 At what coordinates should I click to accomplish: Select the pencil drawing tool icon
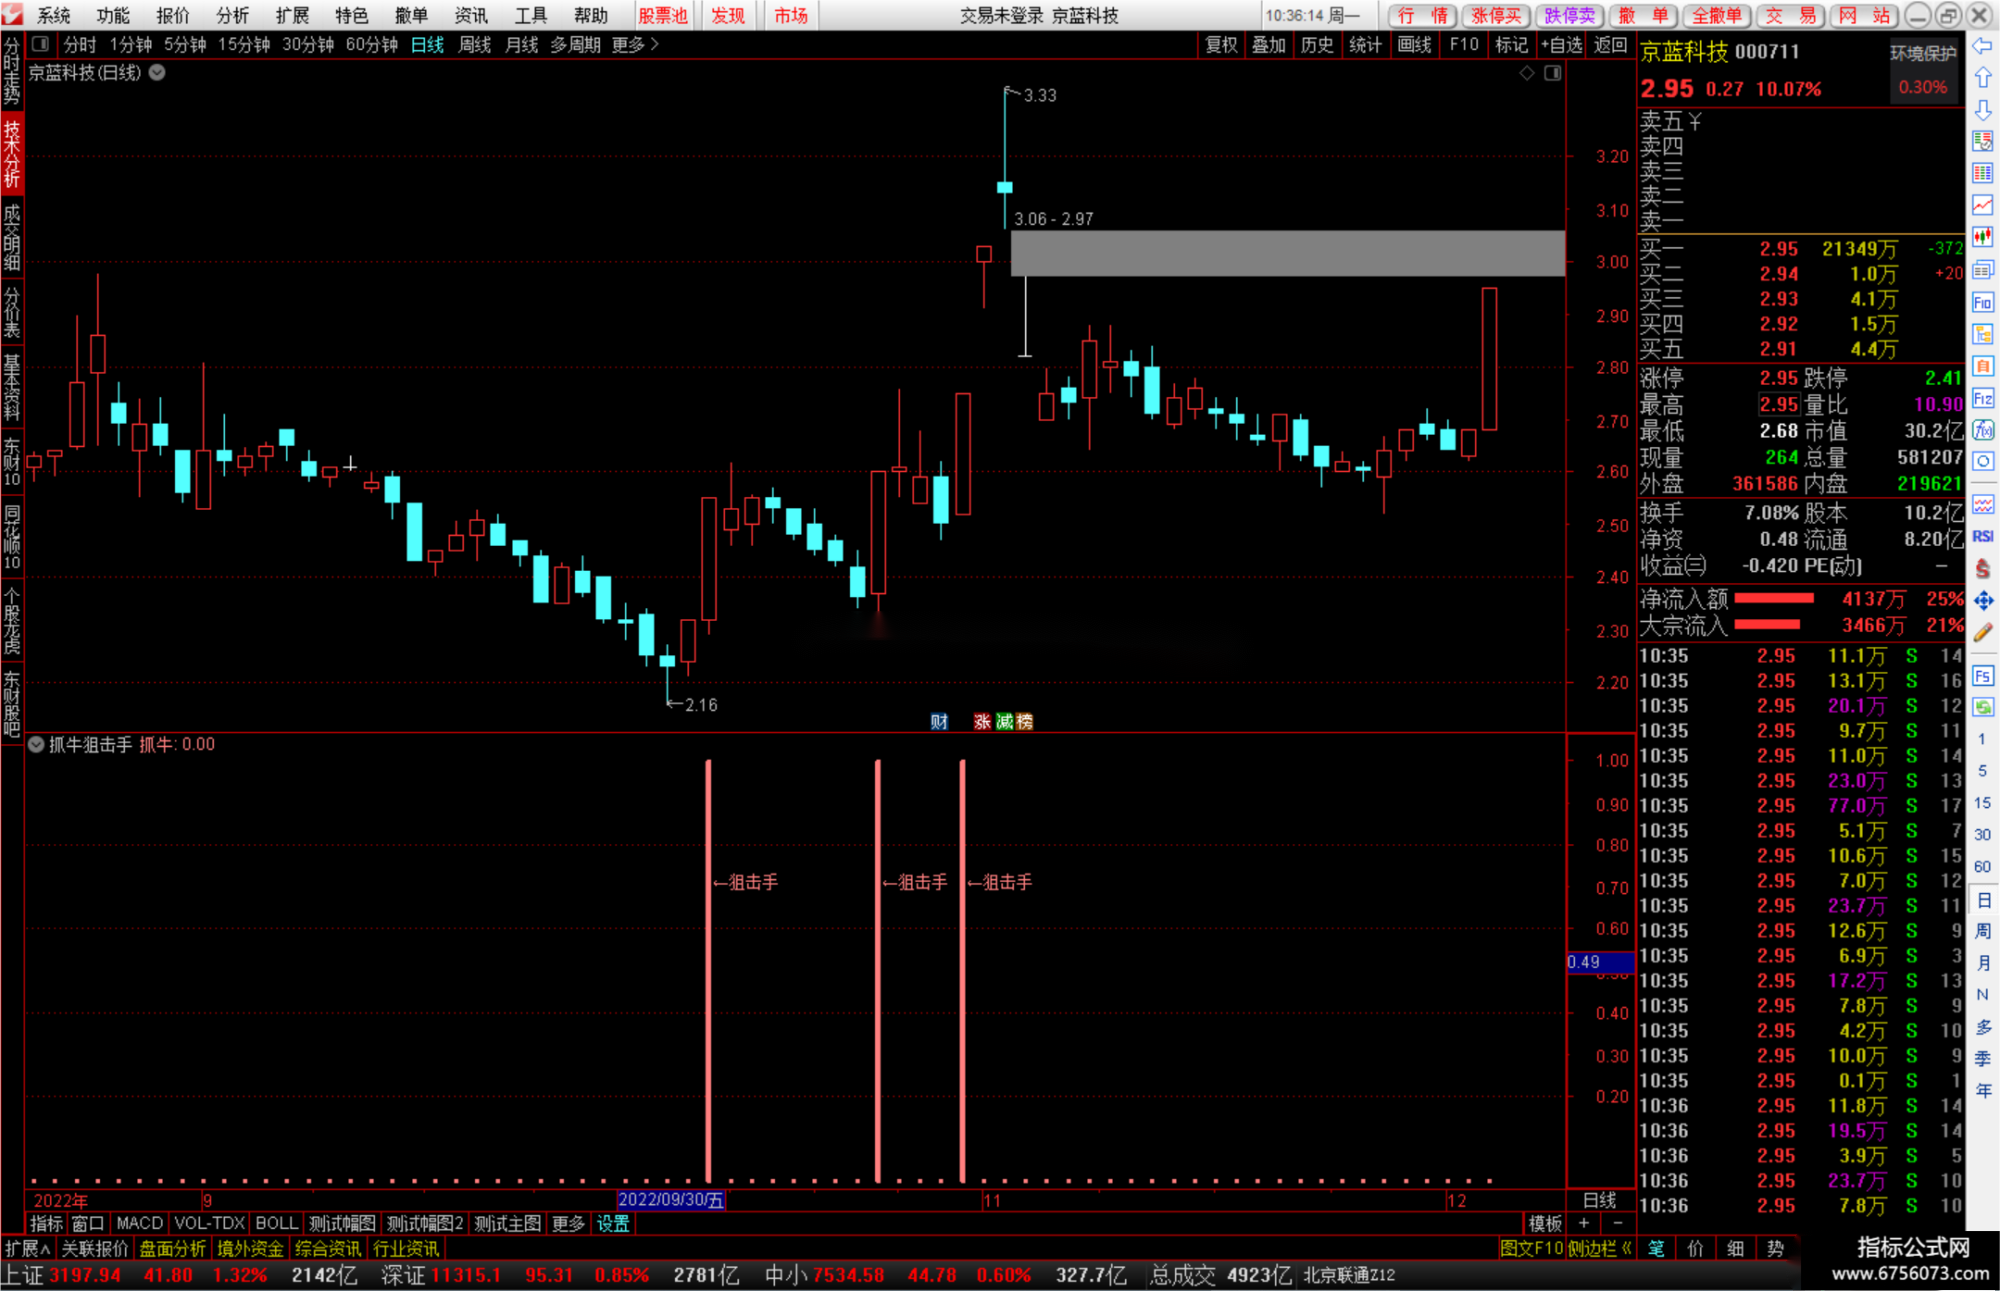click(x=1982, y=632)
